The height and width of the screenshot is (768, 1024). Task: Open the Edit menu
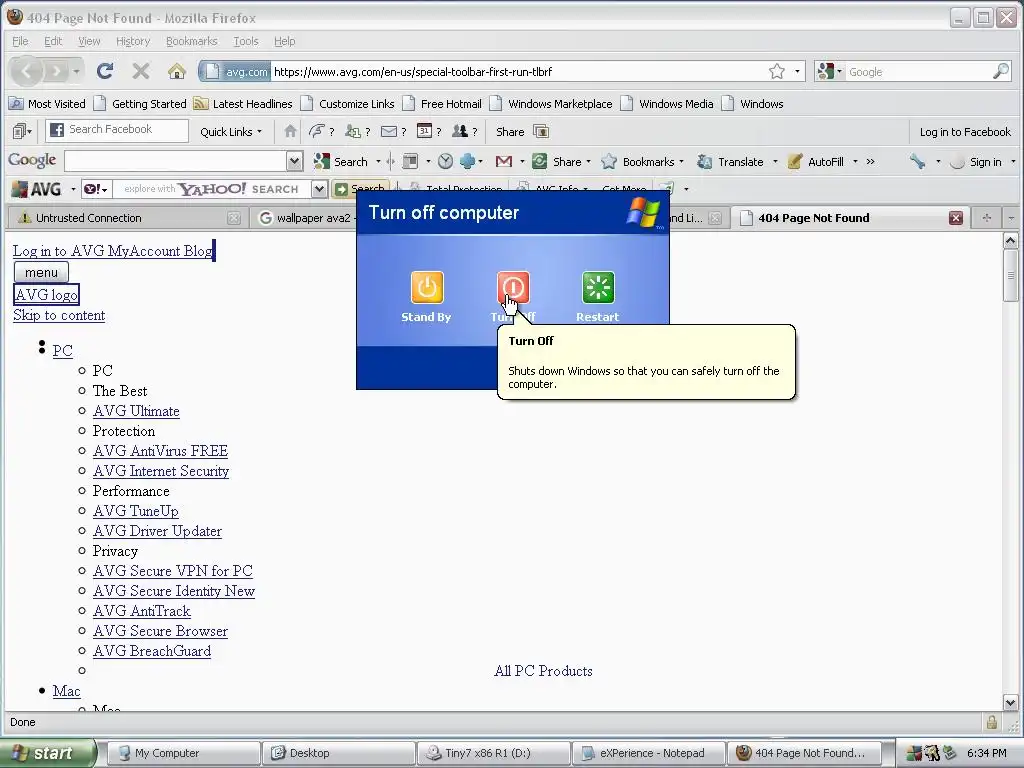click(53, 41)
